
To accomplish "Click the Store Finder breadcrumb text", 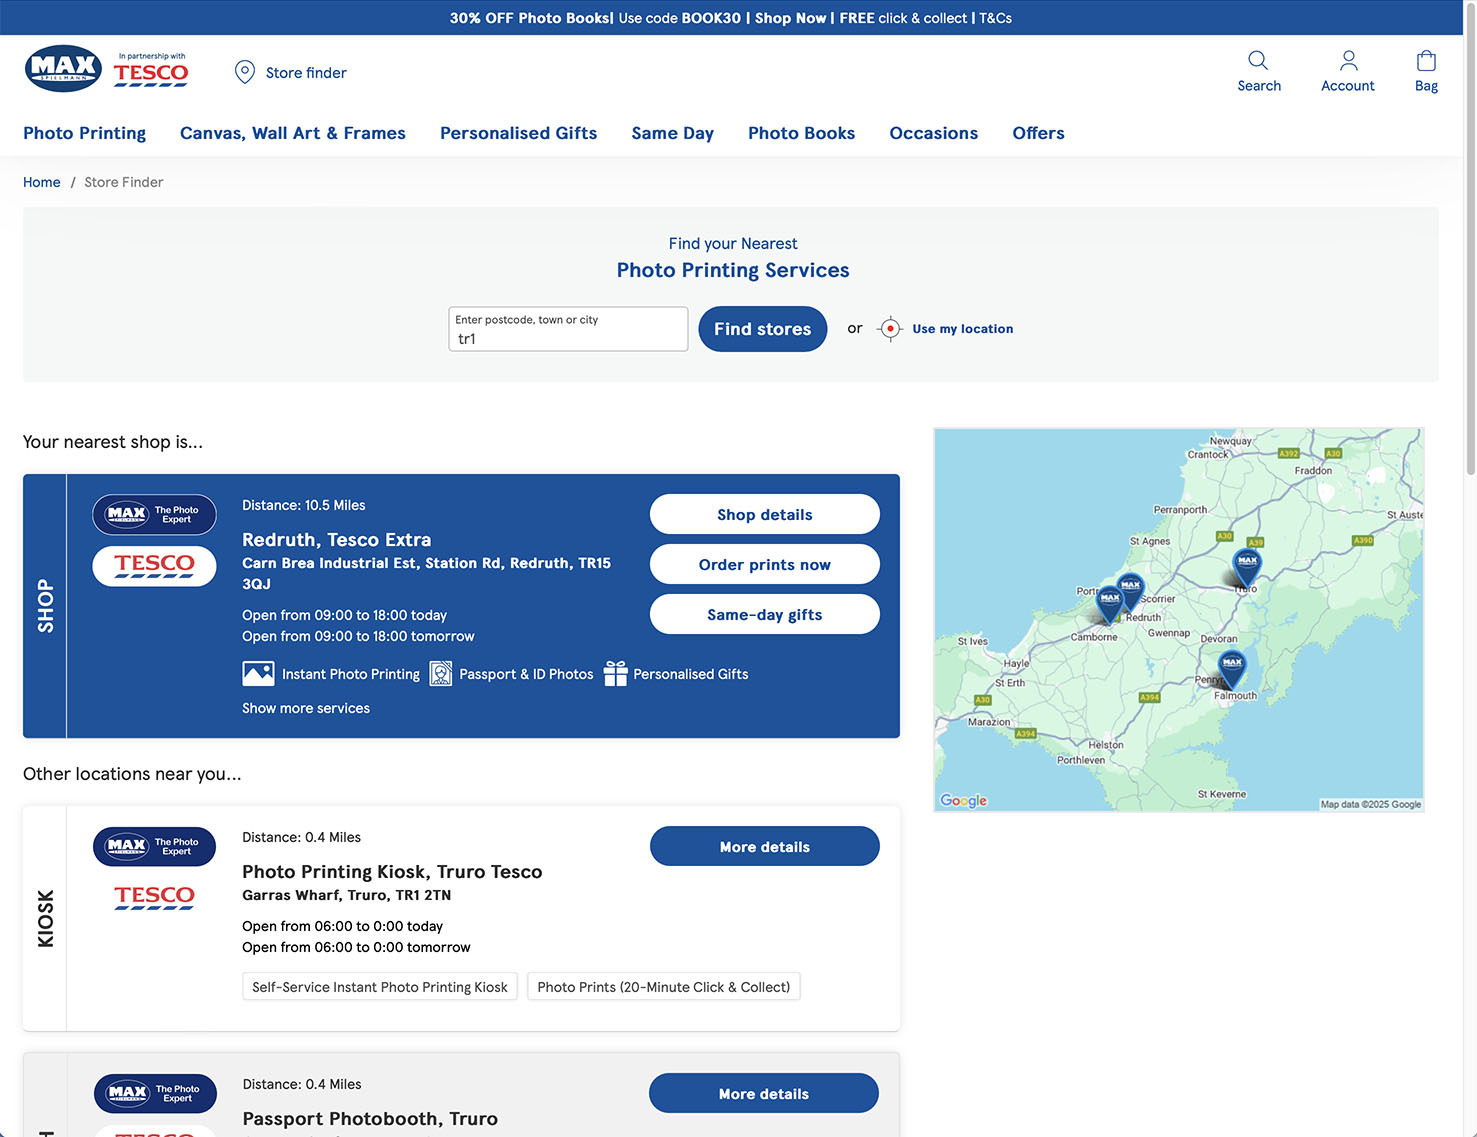I will pyautogui.click(x=124, y=182).
